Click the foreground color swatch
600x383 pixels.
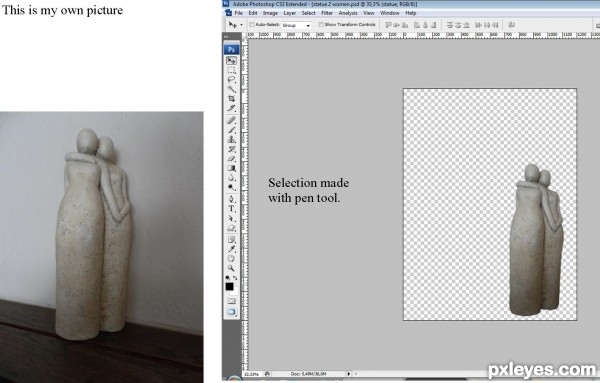(x=229, y=286)
